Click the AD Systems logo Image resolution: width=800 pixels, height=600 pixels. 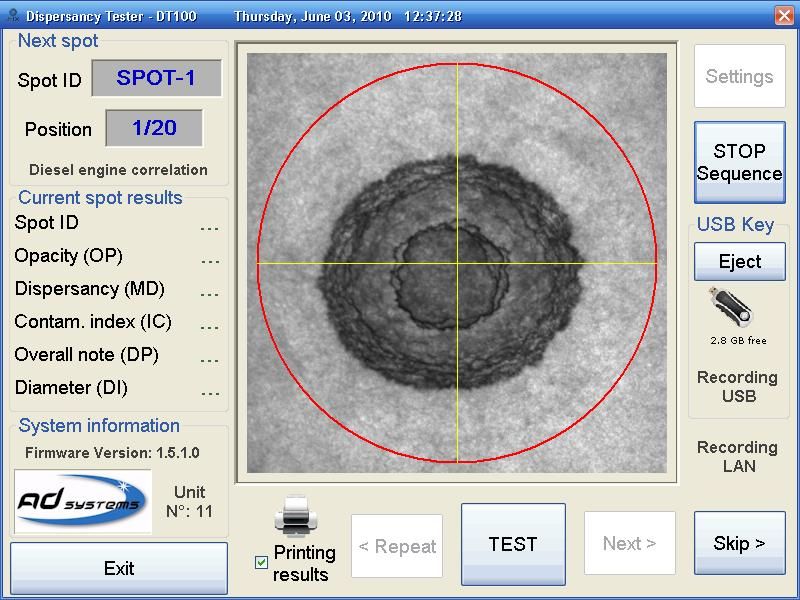pos(83,502)
